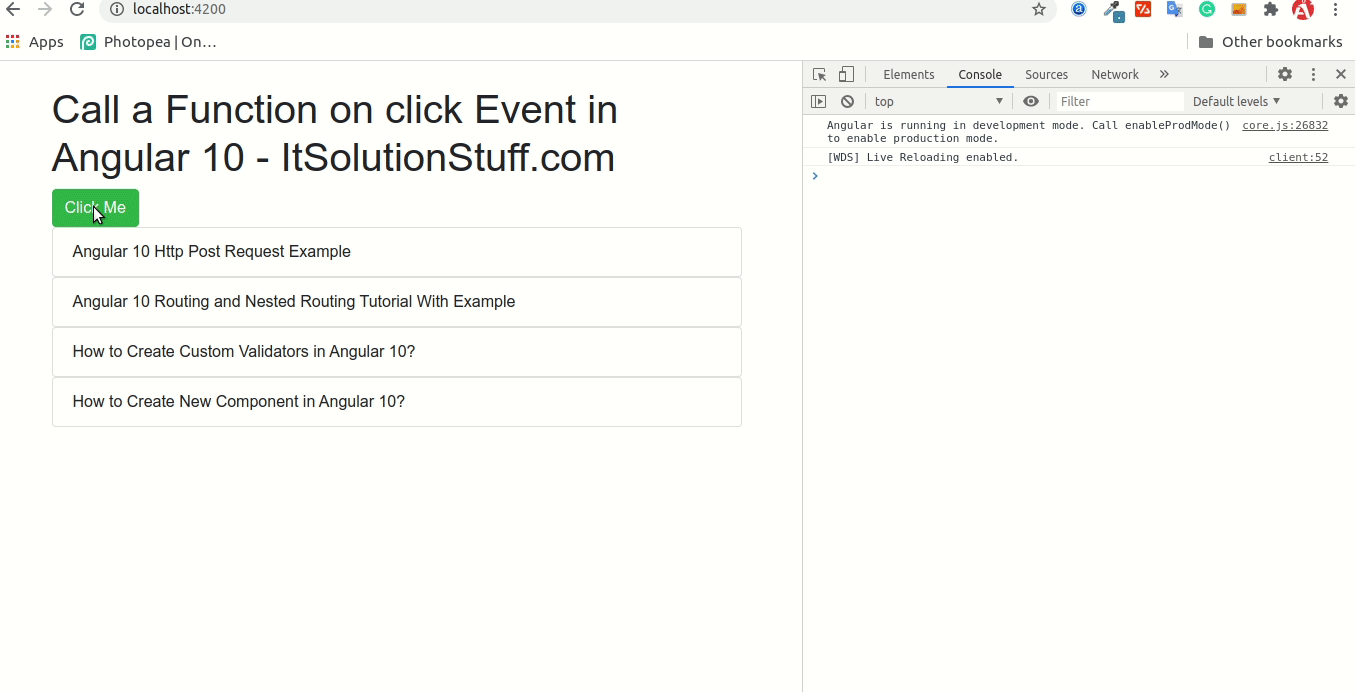Click the Grammarly extension icon
The height and width of the screenshot is (692, 1355).
point(1207,9)
